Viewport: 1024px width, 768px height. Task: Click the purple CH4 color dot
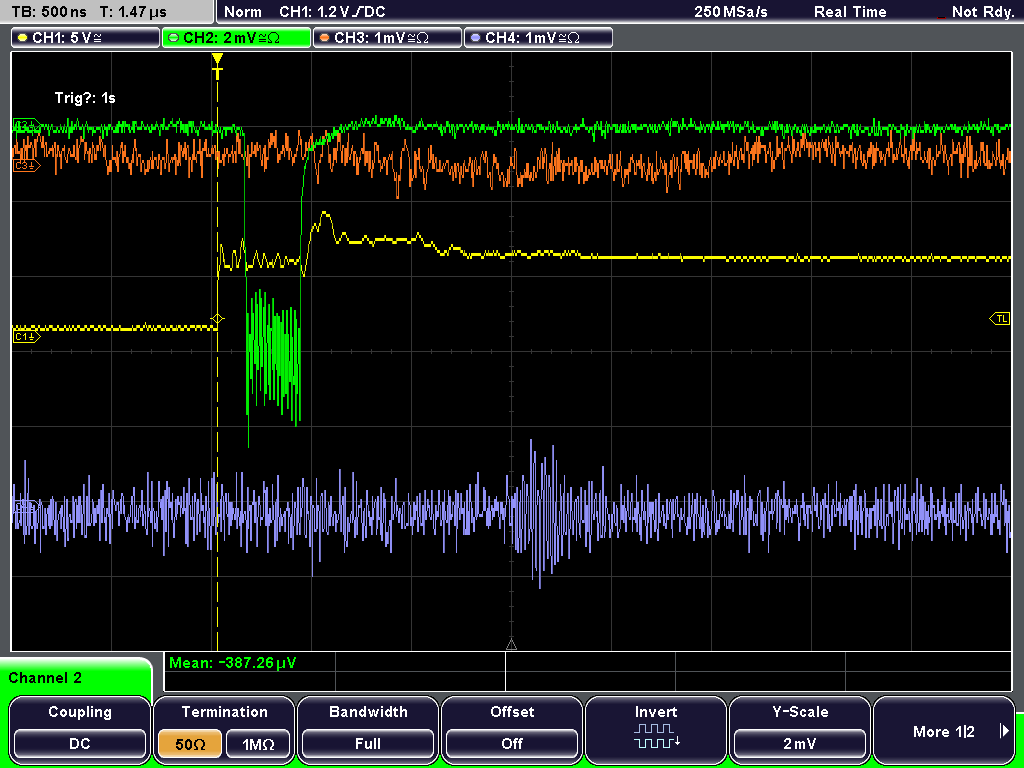click(x=475, y=38)
